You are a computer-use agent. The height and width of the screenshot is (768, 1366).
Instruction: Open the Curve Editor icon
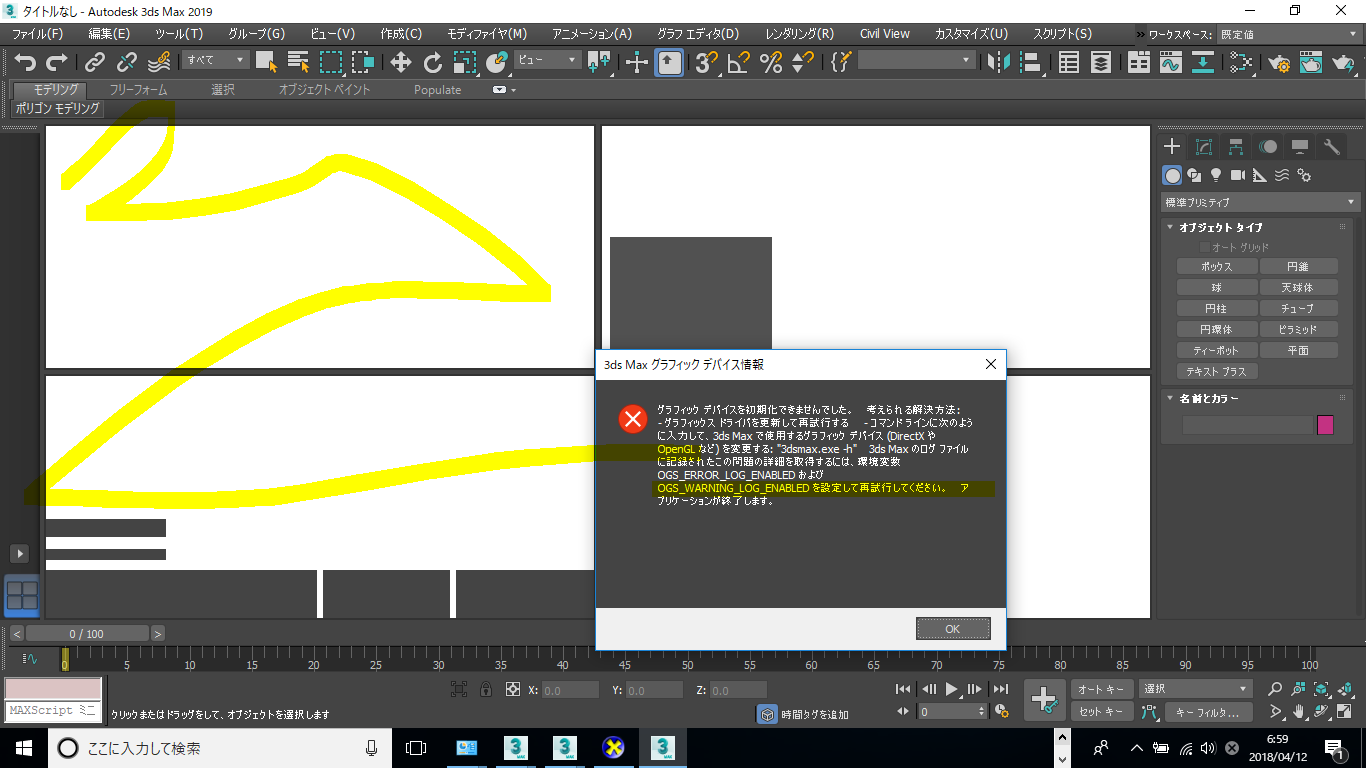(x=1171, y=62)
